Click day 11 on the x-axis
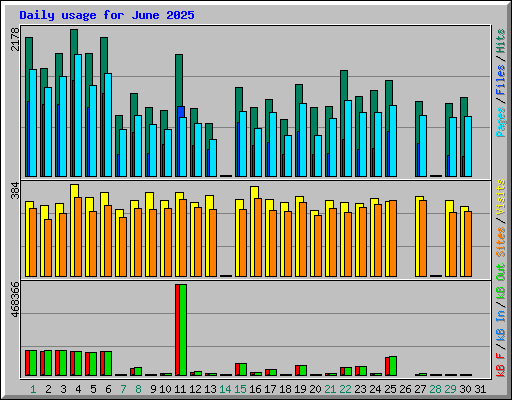 point(180,389)
